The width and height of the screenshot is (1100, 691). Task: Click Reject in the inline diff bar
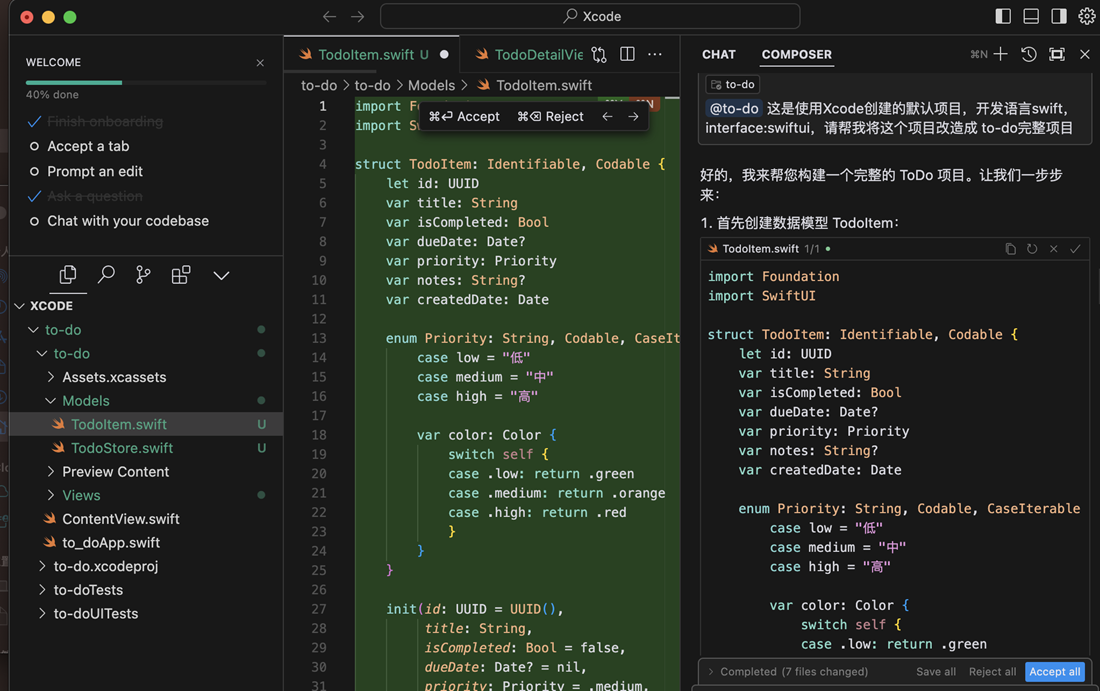coord(551,117)
